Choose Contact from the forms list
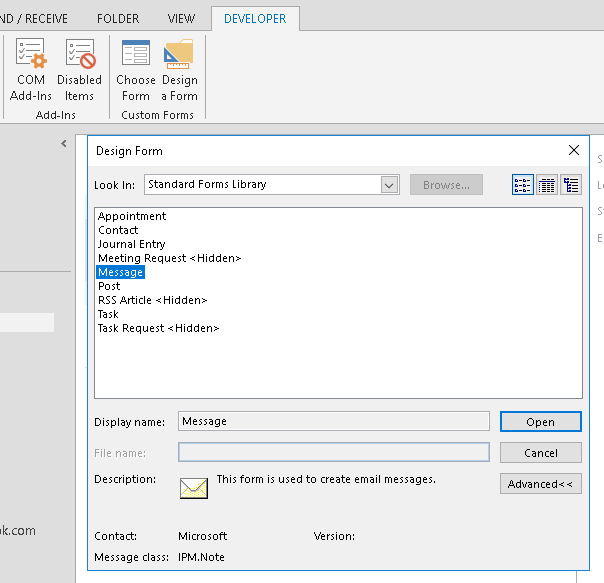The image size is (604, 583). [118, 230]
